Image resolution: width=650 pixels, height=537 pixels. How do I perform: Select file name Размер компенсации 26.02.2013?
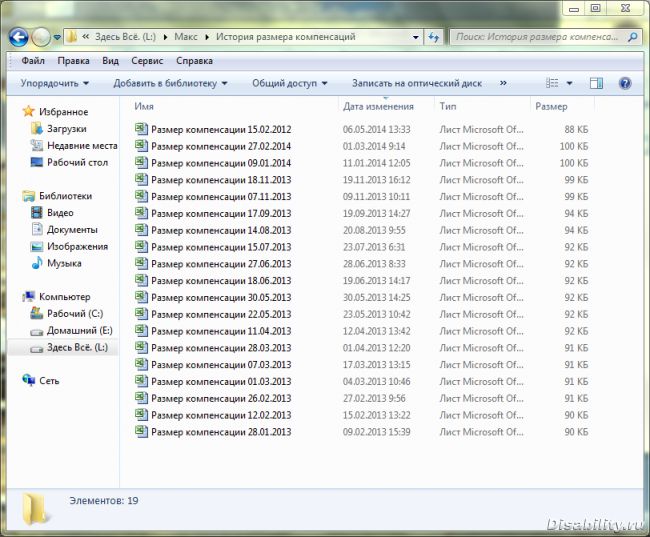[x=221, y=398]
